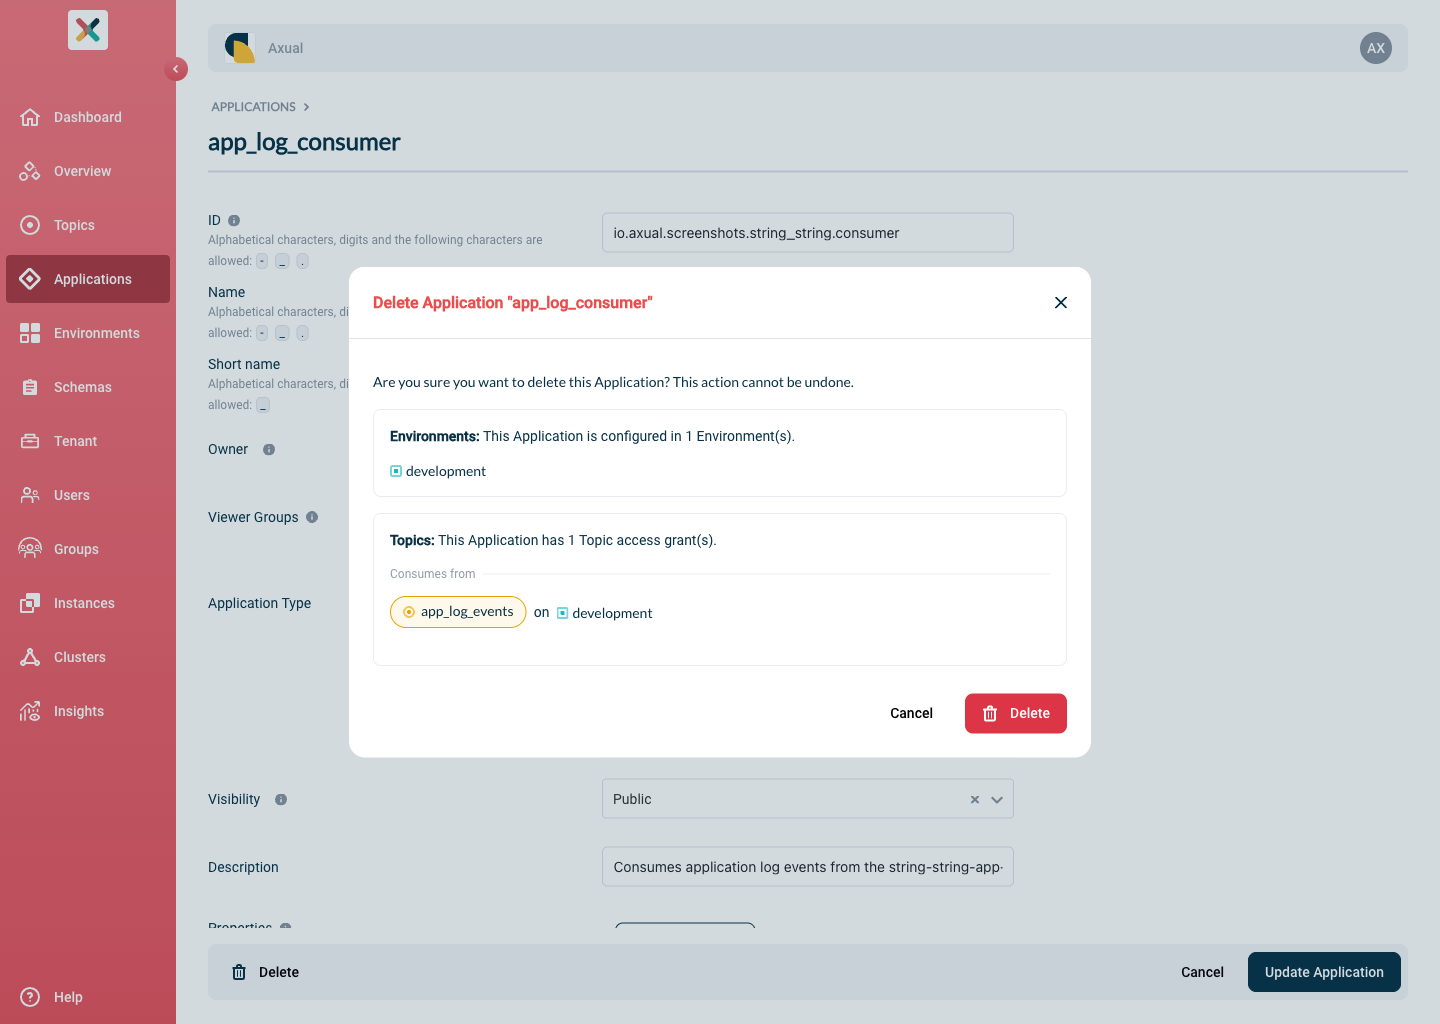Click Update Application button

1324,972
